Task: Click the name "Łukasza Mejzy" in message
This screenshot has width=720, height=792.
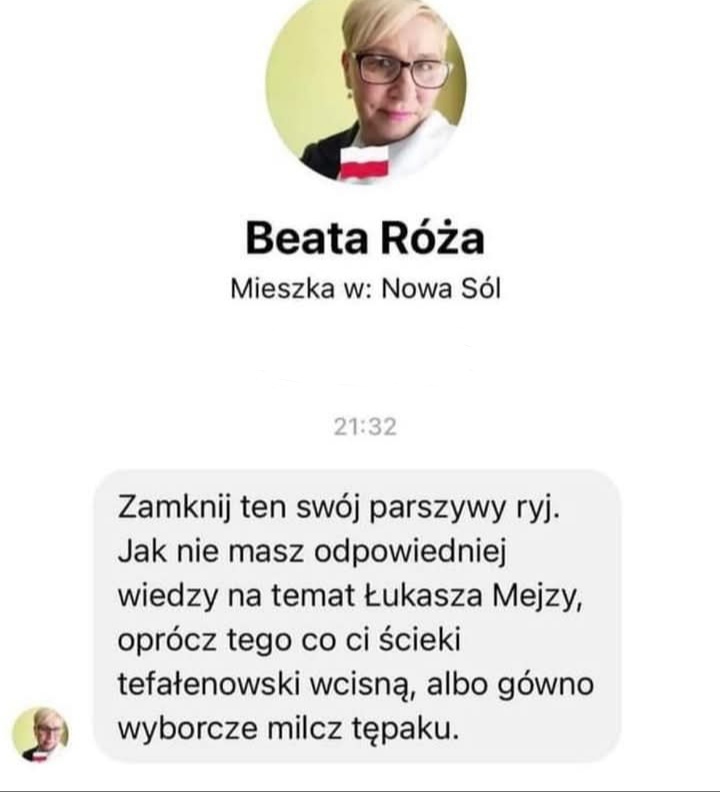Action: coord(473,596)
